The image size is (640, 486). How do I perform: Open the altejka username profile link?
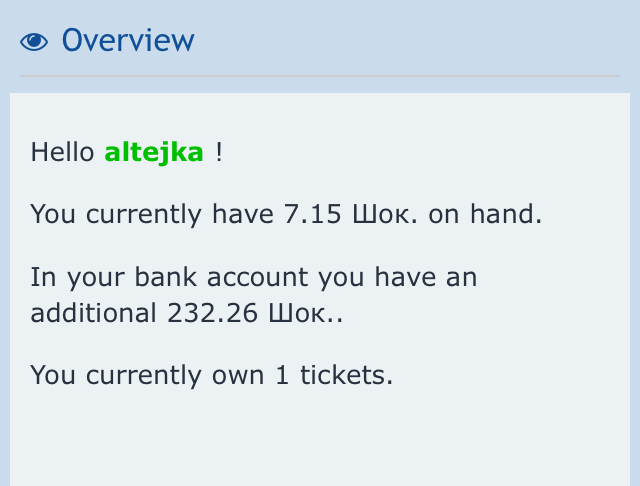(x=154, y=153)
